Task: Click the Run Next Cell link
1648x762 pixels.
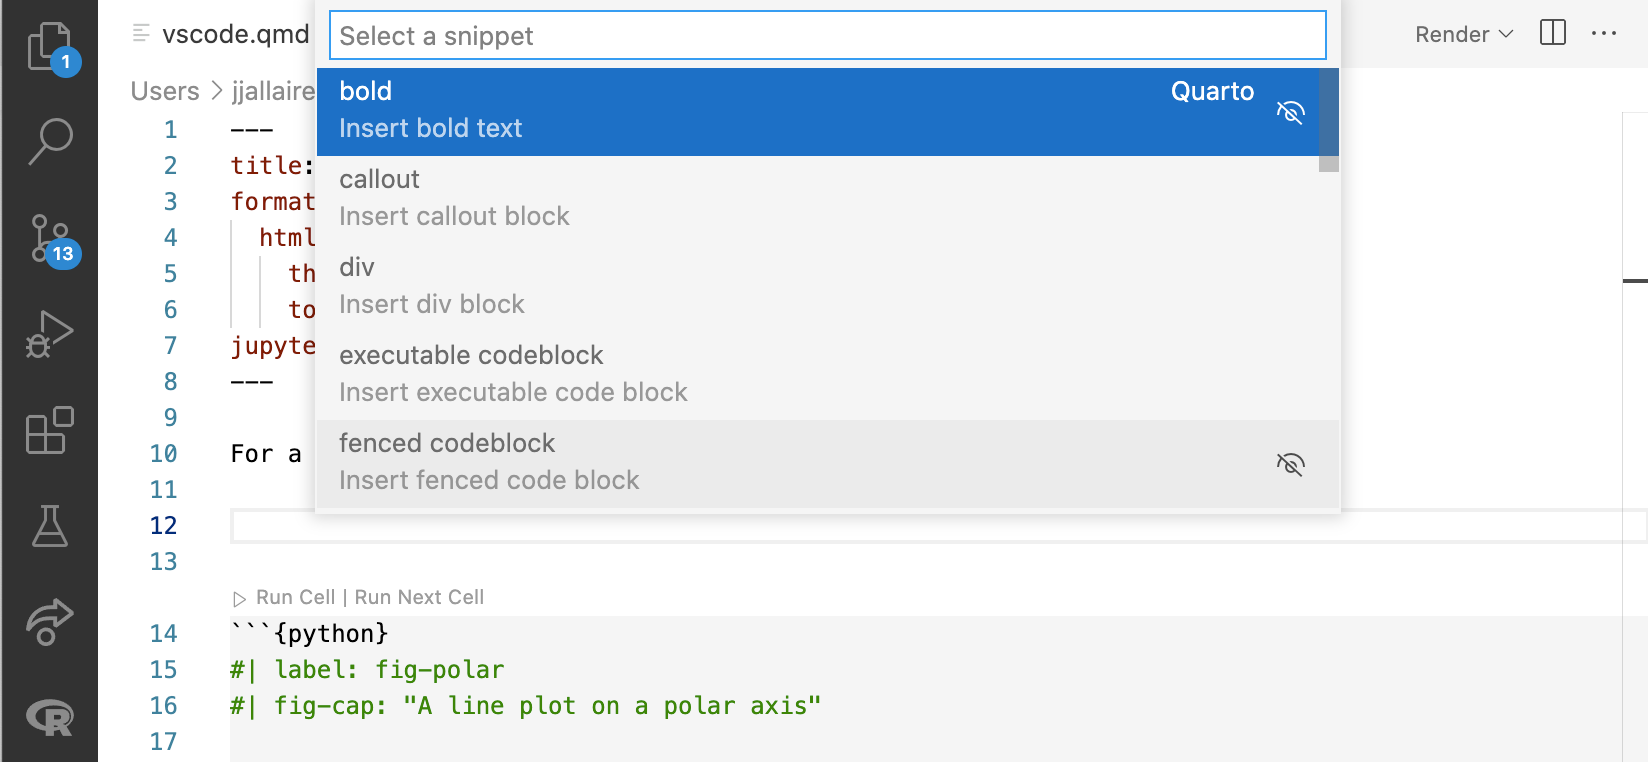Action: pyautogui.click(x=419, y=597)
